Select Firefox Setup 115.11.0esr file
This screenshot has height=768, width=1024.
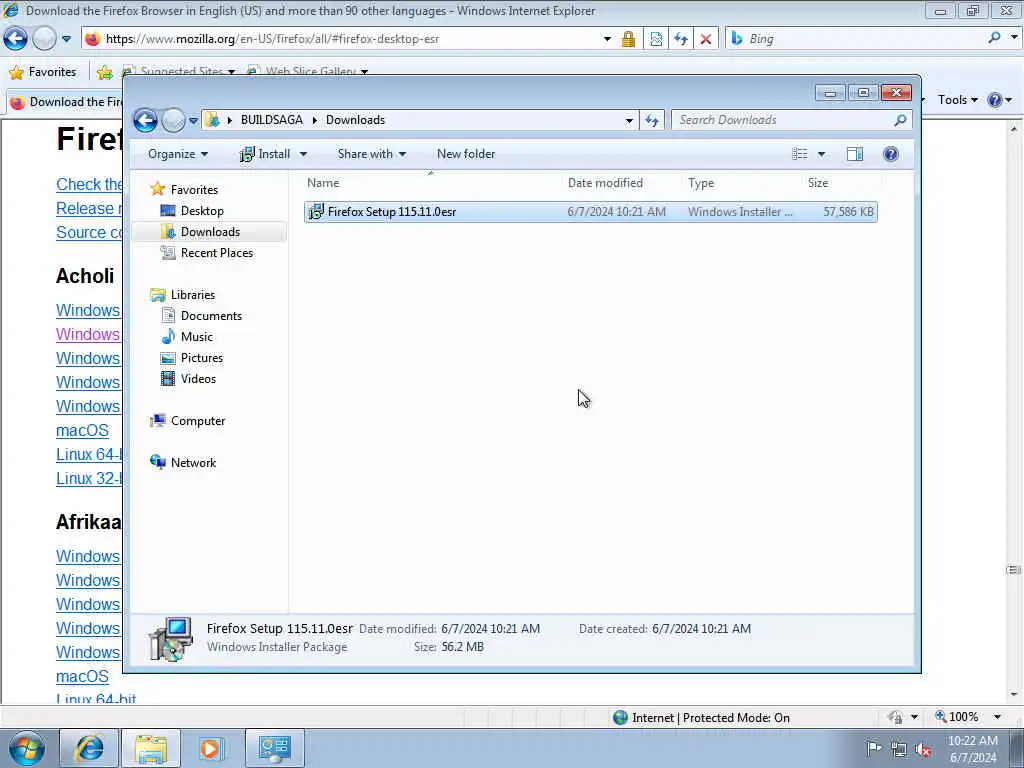590,212
